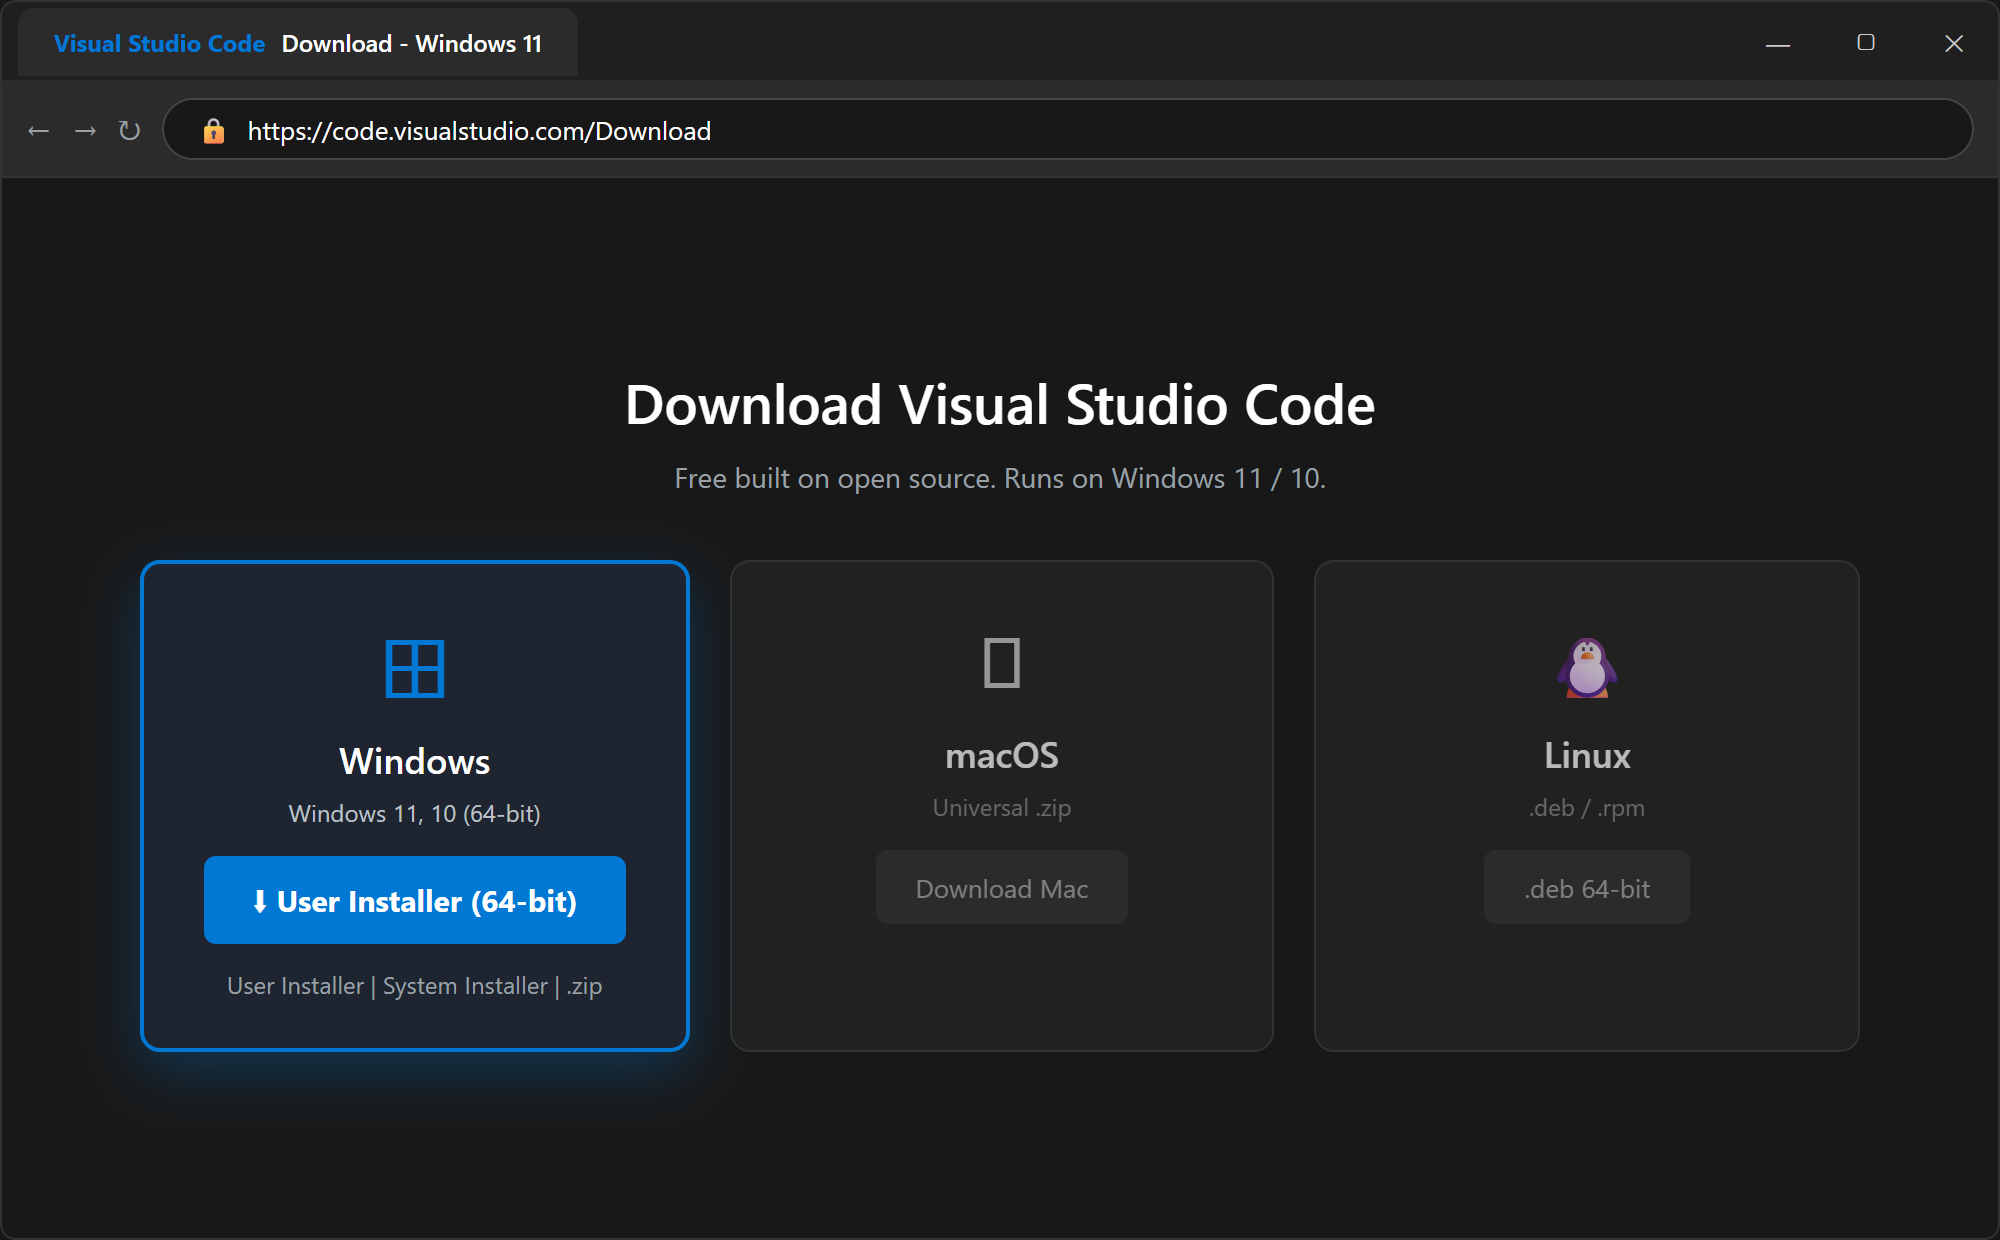Click the 'Windows 11, 10 (64-bit)' text
The width and height of the screenshot is (2000, 1240).
pos(415,814)
